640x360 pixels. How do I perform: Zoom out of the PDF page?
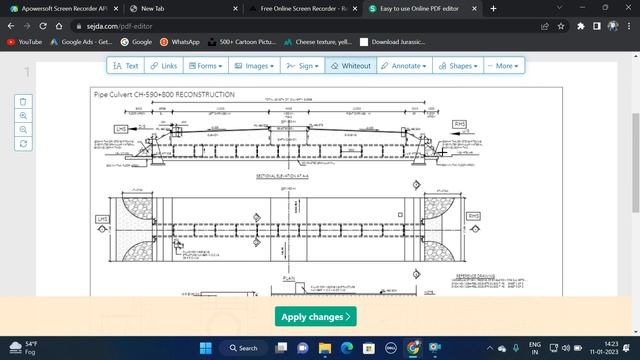pyautogui.click(x=23, y=130)
